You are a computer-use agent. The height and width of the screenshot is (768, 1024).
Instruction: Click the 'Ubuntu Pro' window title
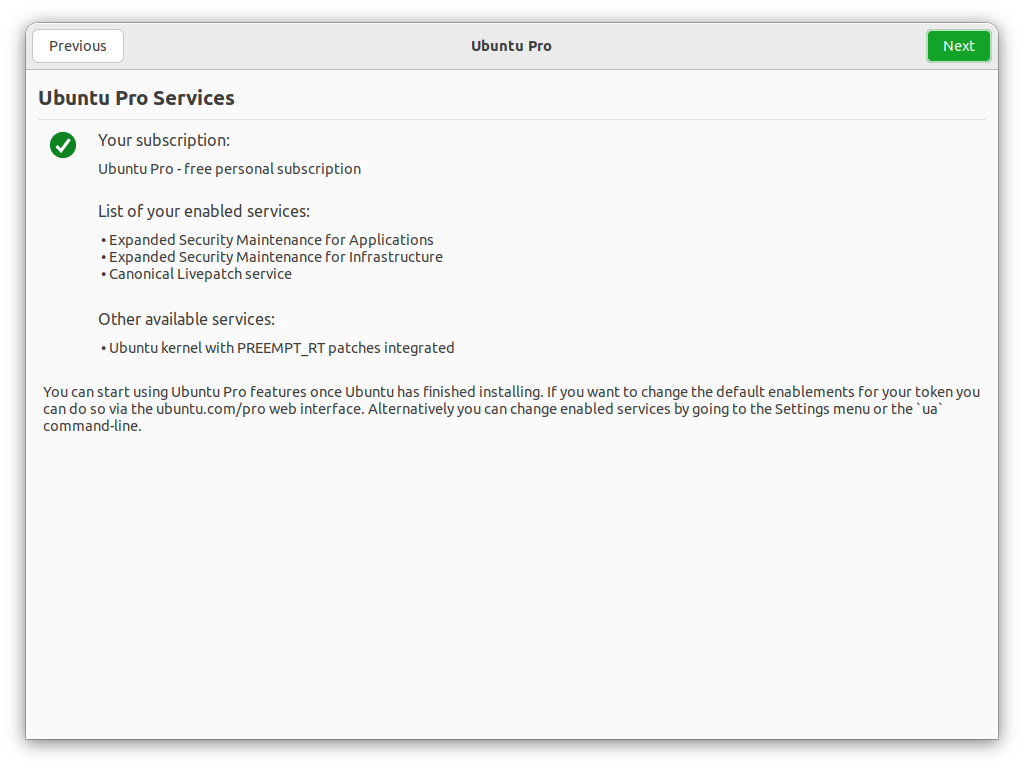tap(511, 46)
